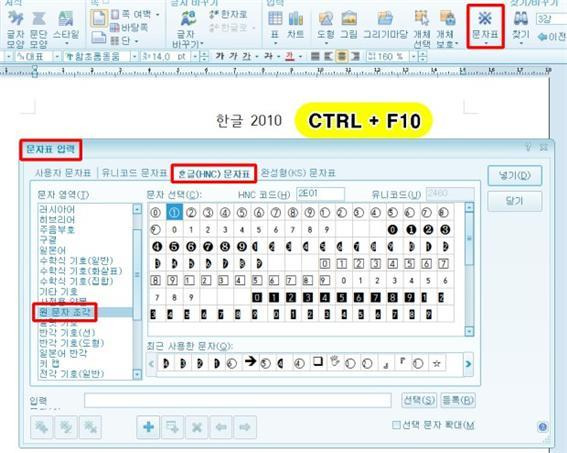Viewport: 567px width, 453px height.
Task: Click the font size stepper arrows
Action: coord(204,57)
